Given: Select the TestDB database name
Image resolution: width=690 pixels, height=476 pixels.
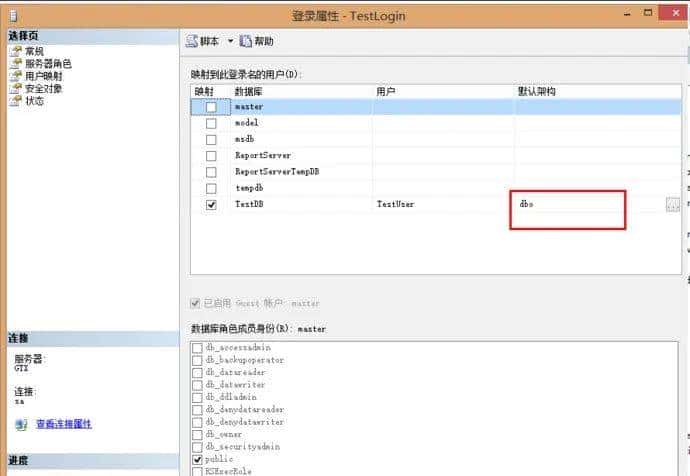Looking at the screenshot, I should (x=249, y=204).
